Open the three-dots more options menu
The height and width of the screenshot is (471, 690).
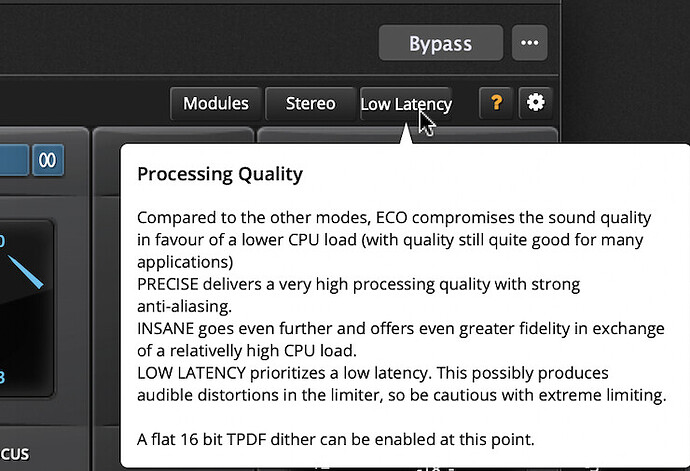pos(529,43)
